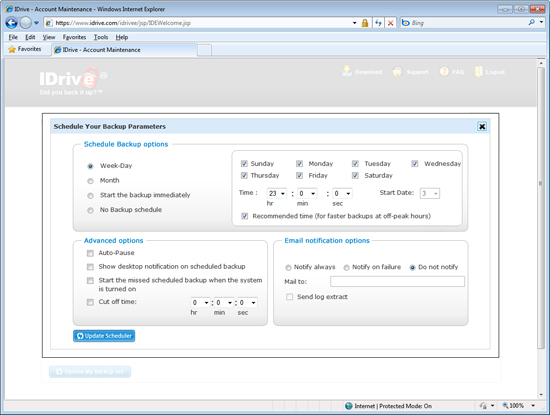Open the Edit menu

coord(30,37)
